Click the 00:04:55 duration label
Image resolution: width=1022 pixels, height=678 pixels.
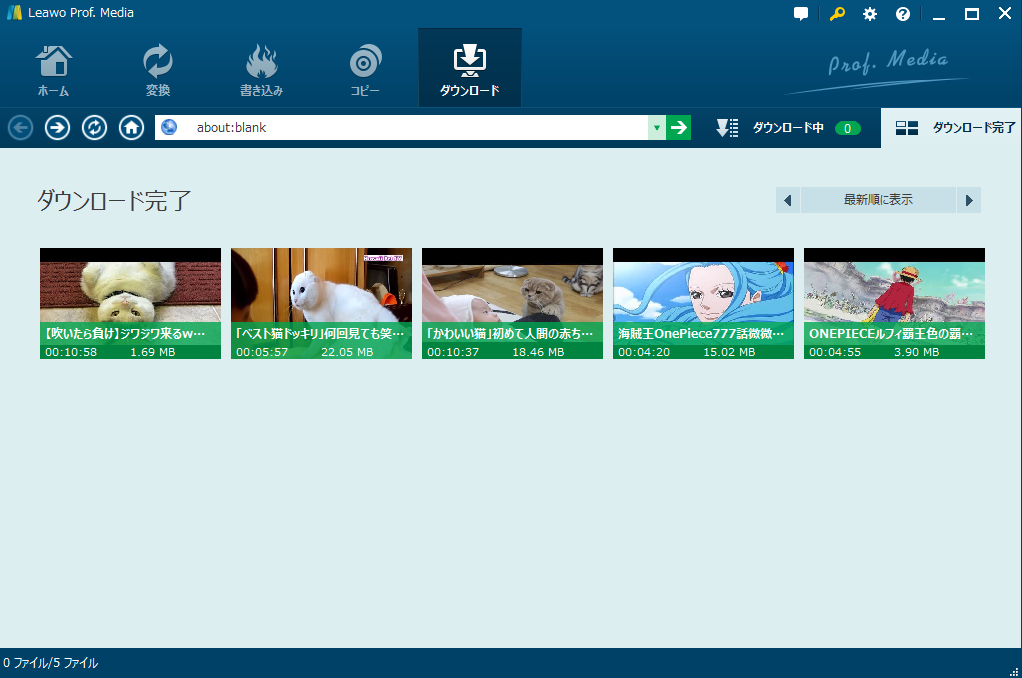tap(835, 352)
